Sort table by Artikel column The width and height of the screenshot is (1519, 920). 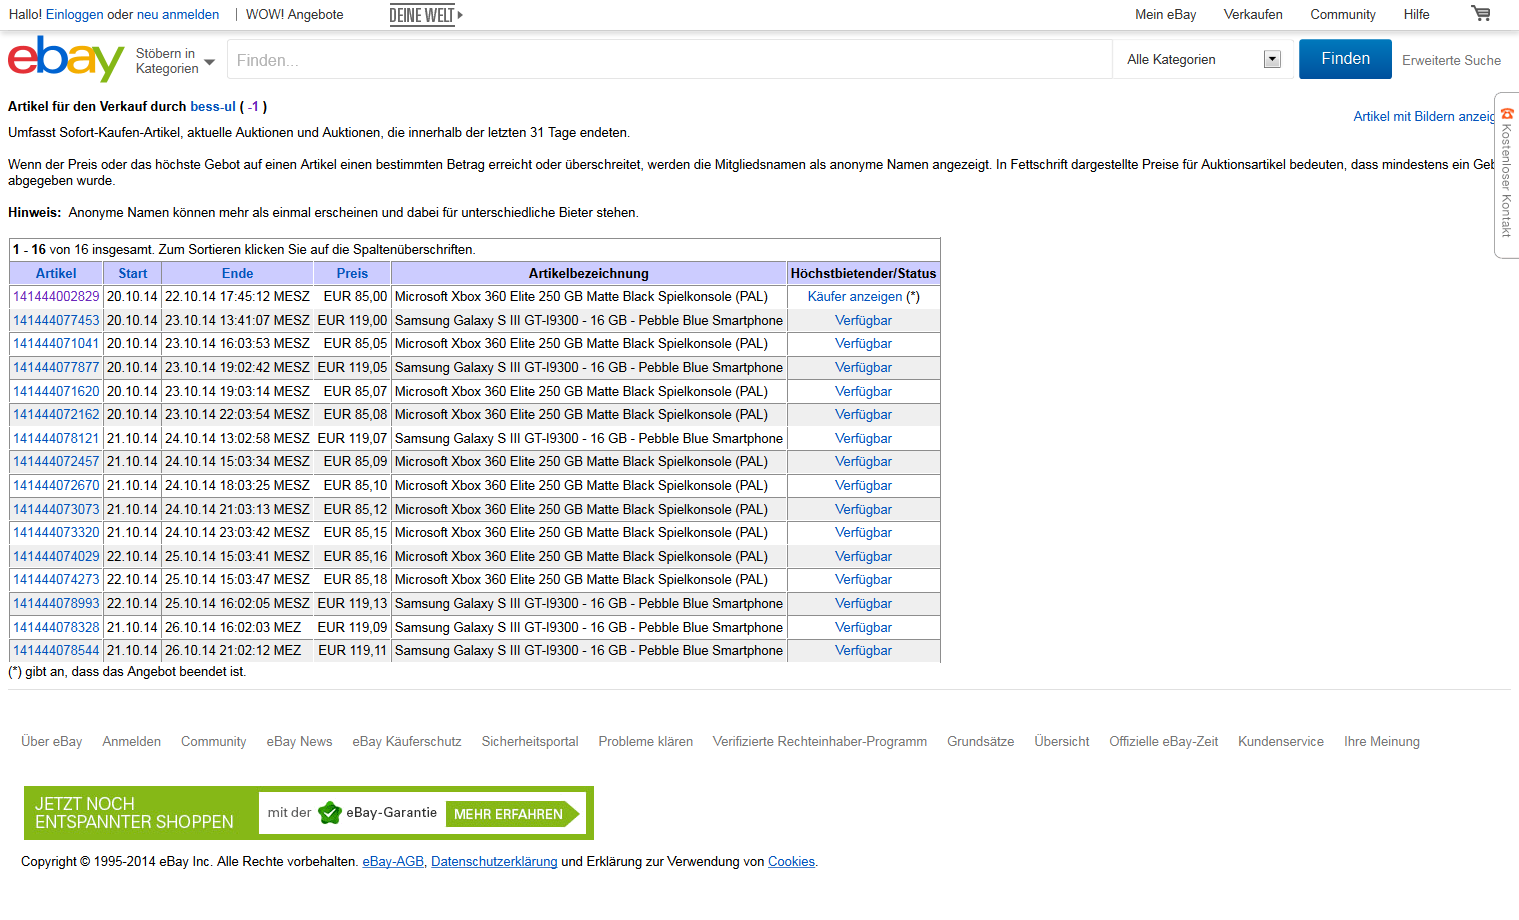point(56,273)
